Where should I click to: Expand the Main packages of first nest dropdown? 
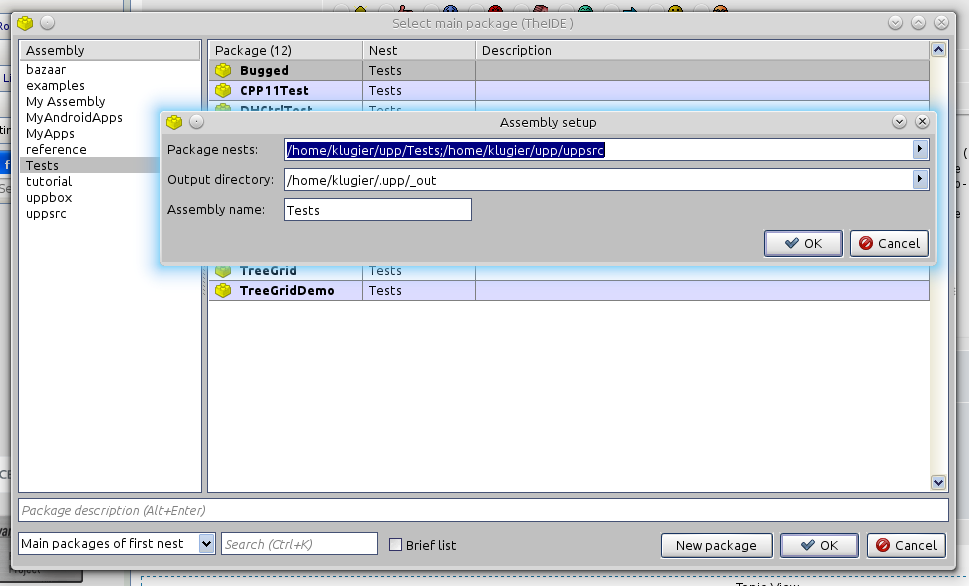pyautogui.click(x=207, y=544)
